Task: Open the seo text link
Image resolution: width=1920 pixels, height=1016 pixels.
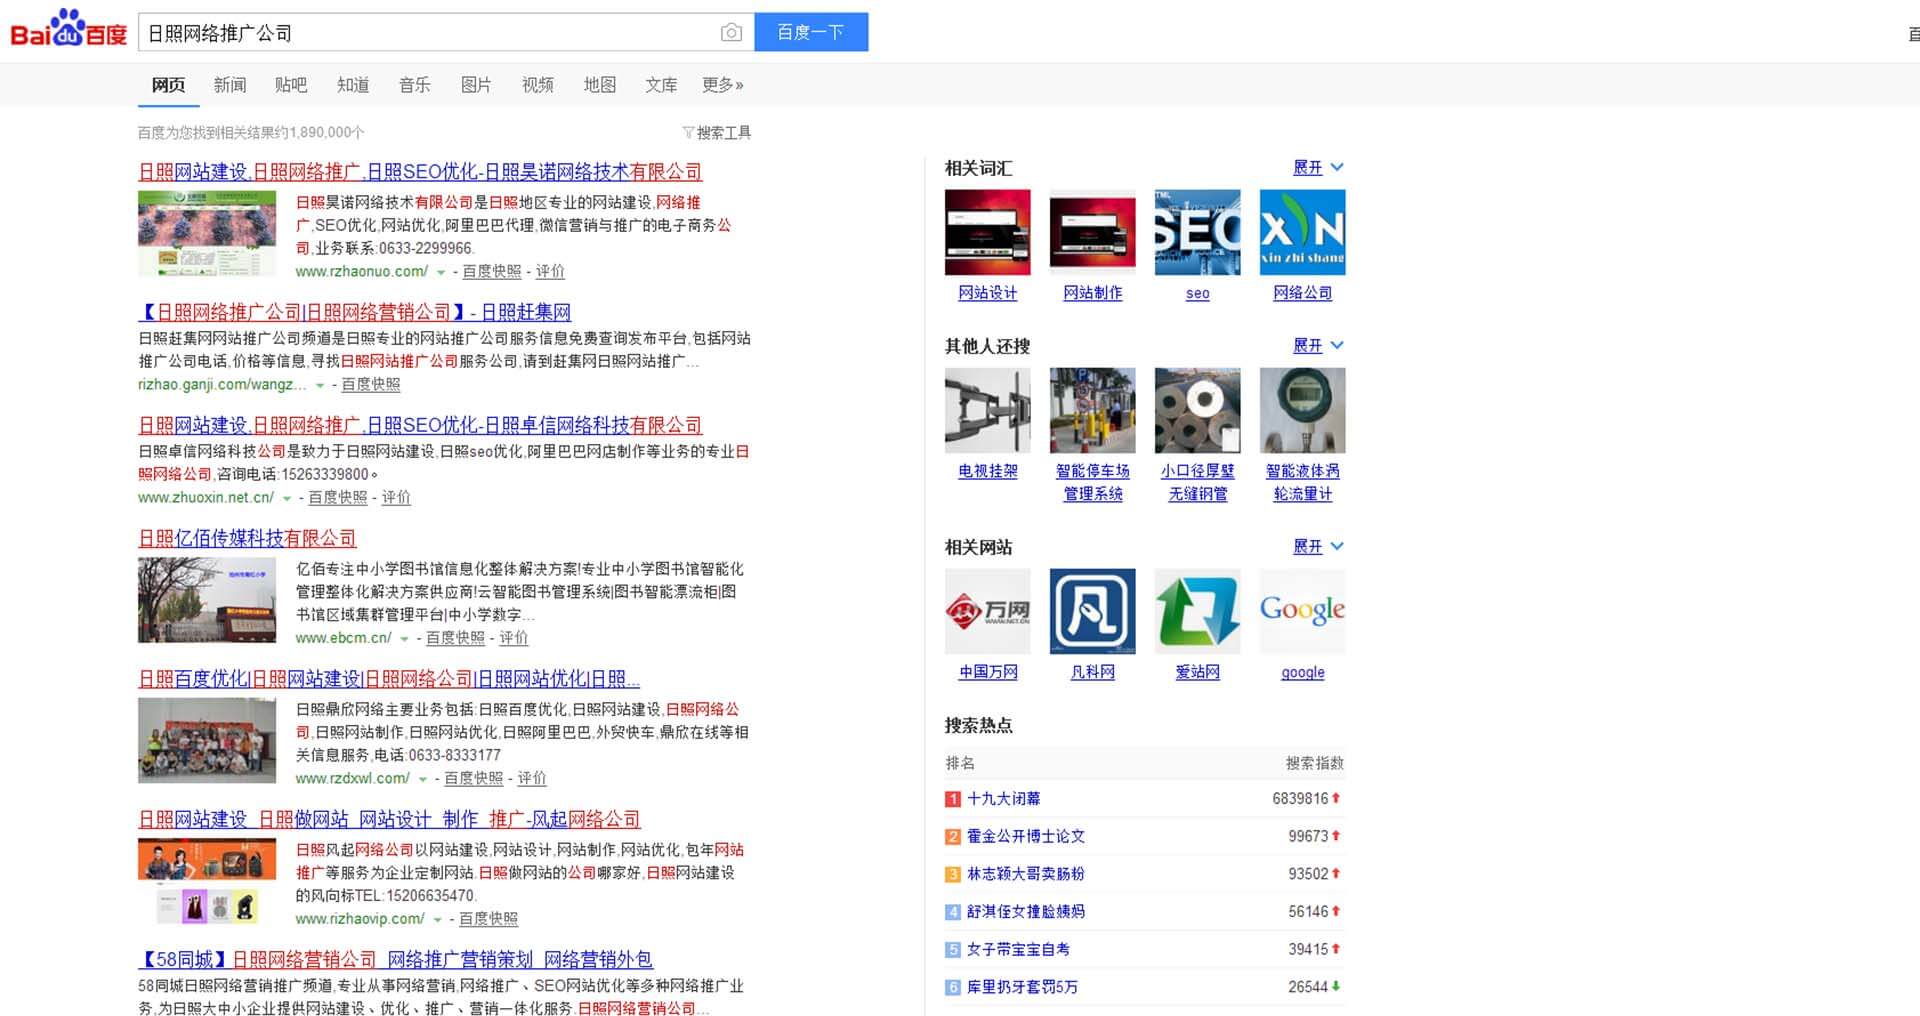Action: 1198,293
